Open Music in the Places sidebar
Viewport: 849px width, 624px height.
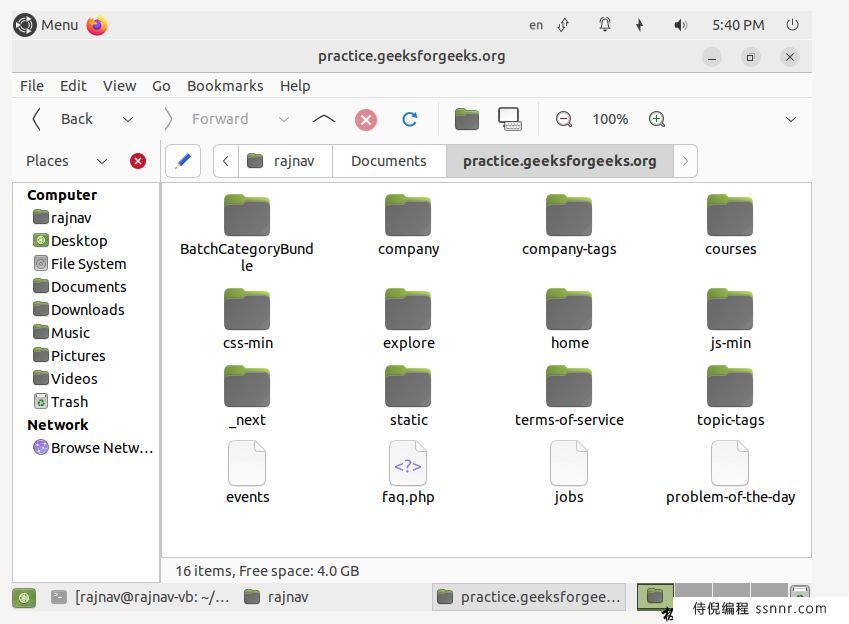pyautogui.click(x=61, y=333)
